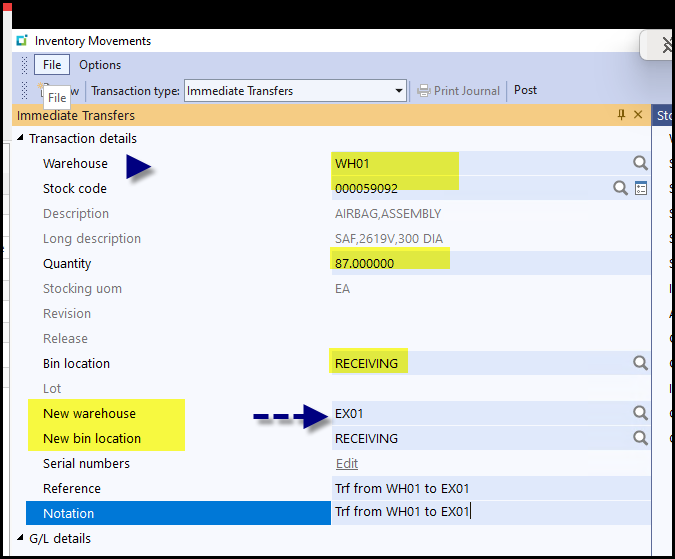Viewport: 675px width, 559px height.
Task: Collapse the Transaction details section
Action: [21, 139]
